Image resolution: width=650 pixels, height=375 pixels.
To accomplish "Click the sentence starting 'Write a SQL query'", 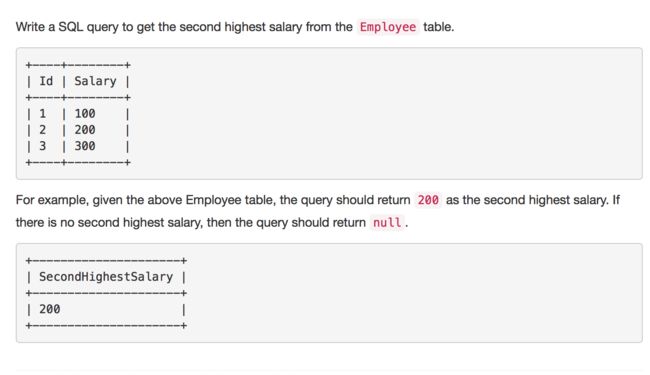I will [235, 27].
